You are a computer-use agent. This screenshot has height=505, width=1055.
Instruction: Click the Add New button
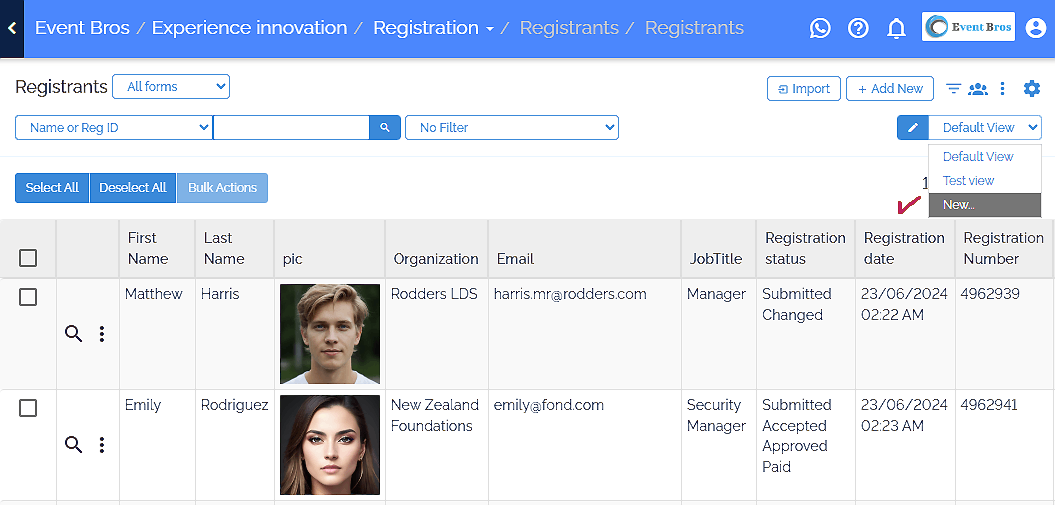[890, 89]
